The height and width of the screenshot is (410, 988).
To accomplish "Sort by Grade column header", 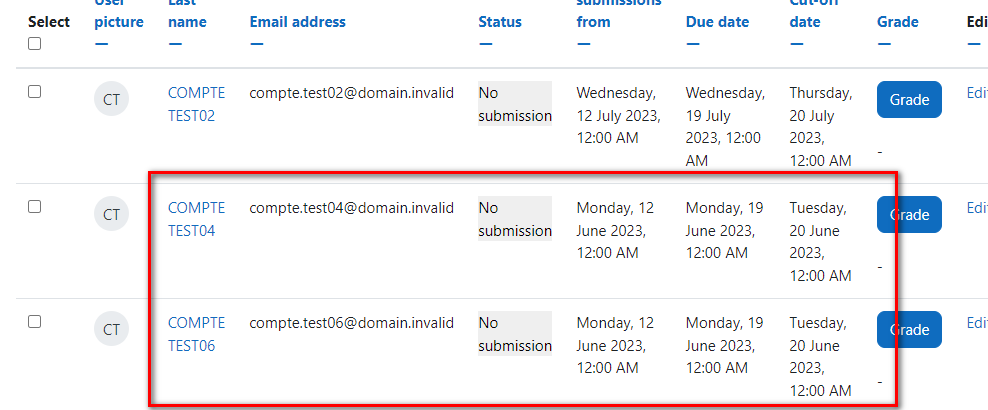I will [x=897, y=22].
